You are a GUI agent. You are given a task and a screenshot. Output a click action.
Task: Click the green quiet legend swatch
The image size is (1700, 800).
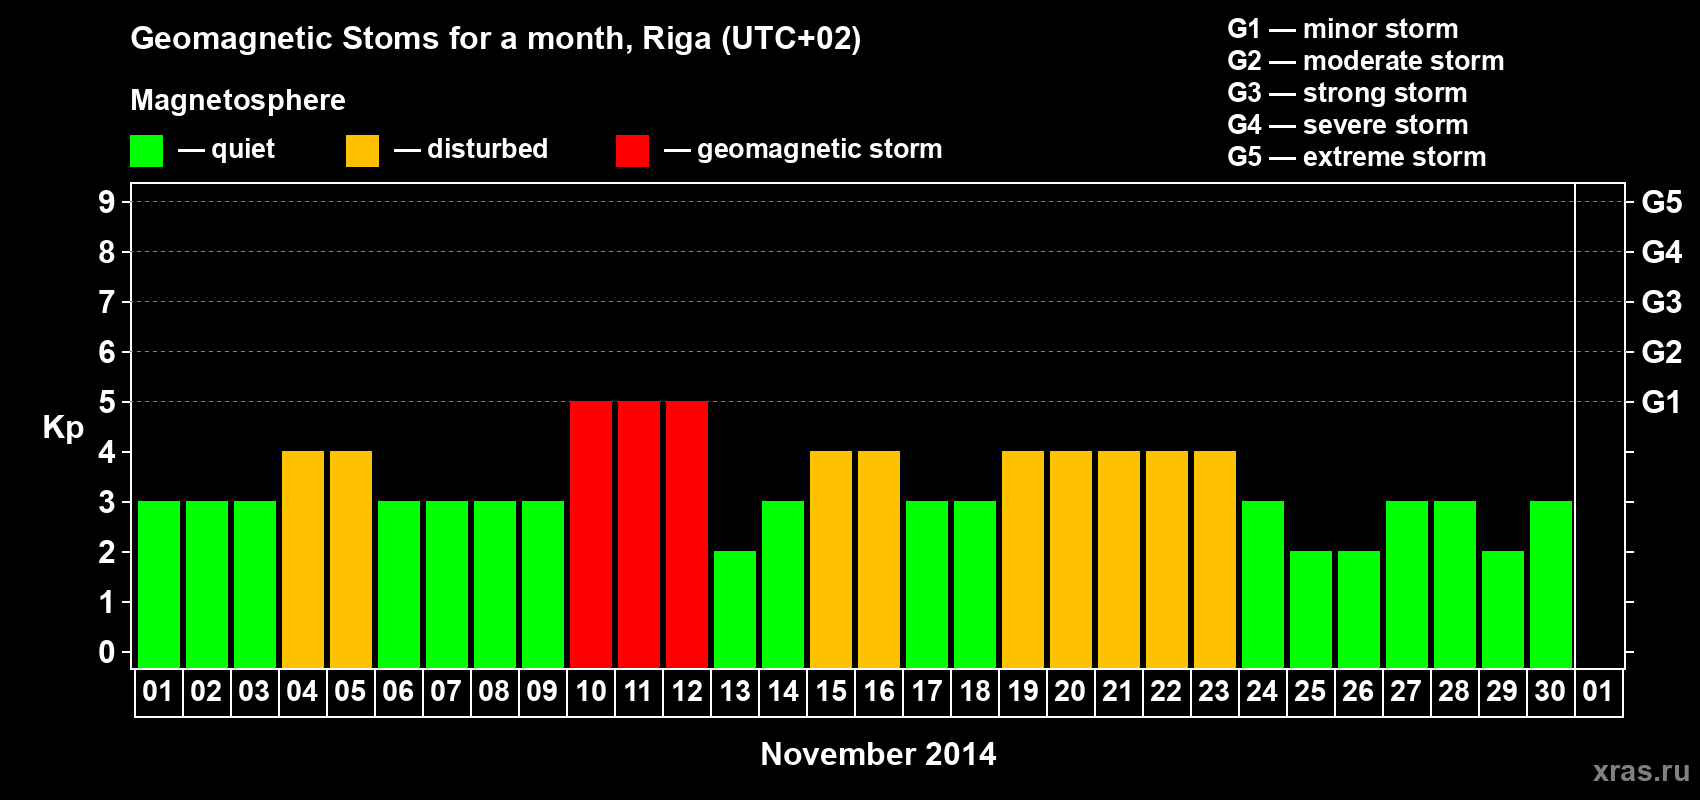pyautogui.click(x=146, y=151)
